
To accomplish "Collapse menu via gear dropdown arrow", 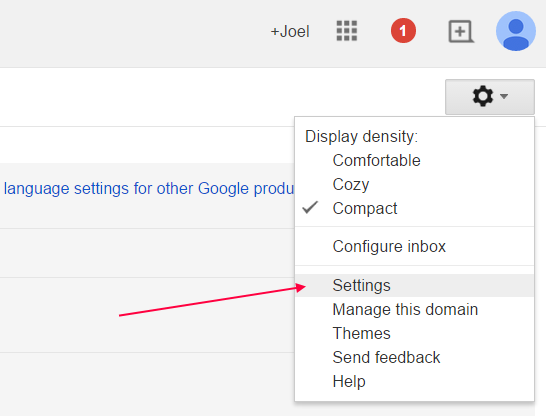I will 504,96.
